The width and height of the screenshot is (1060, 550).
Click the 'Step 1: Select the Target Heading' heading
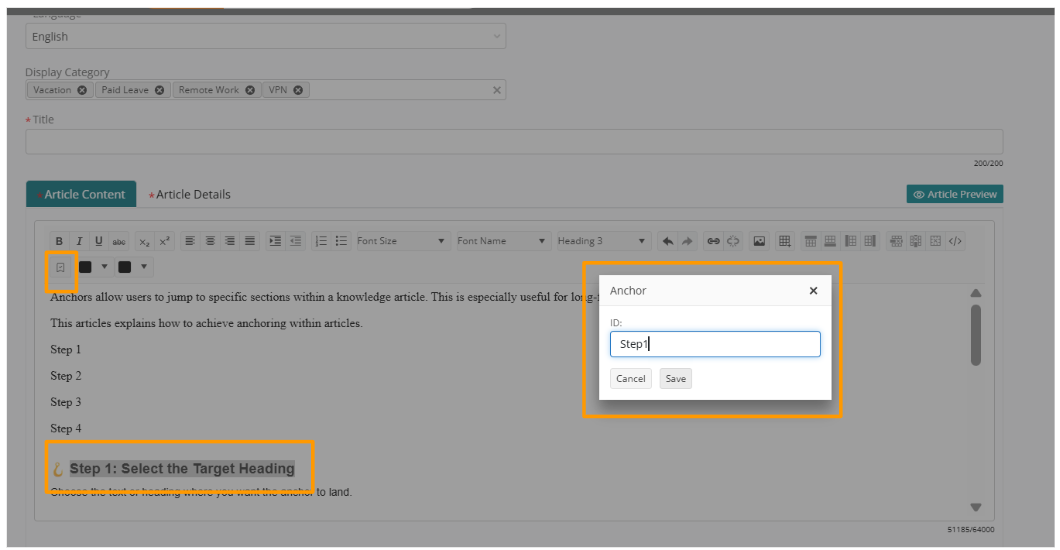(x=182, y=468)
